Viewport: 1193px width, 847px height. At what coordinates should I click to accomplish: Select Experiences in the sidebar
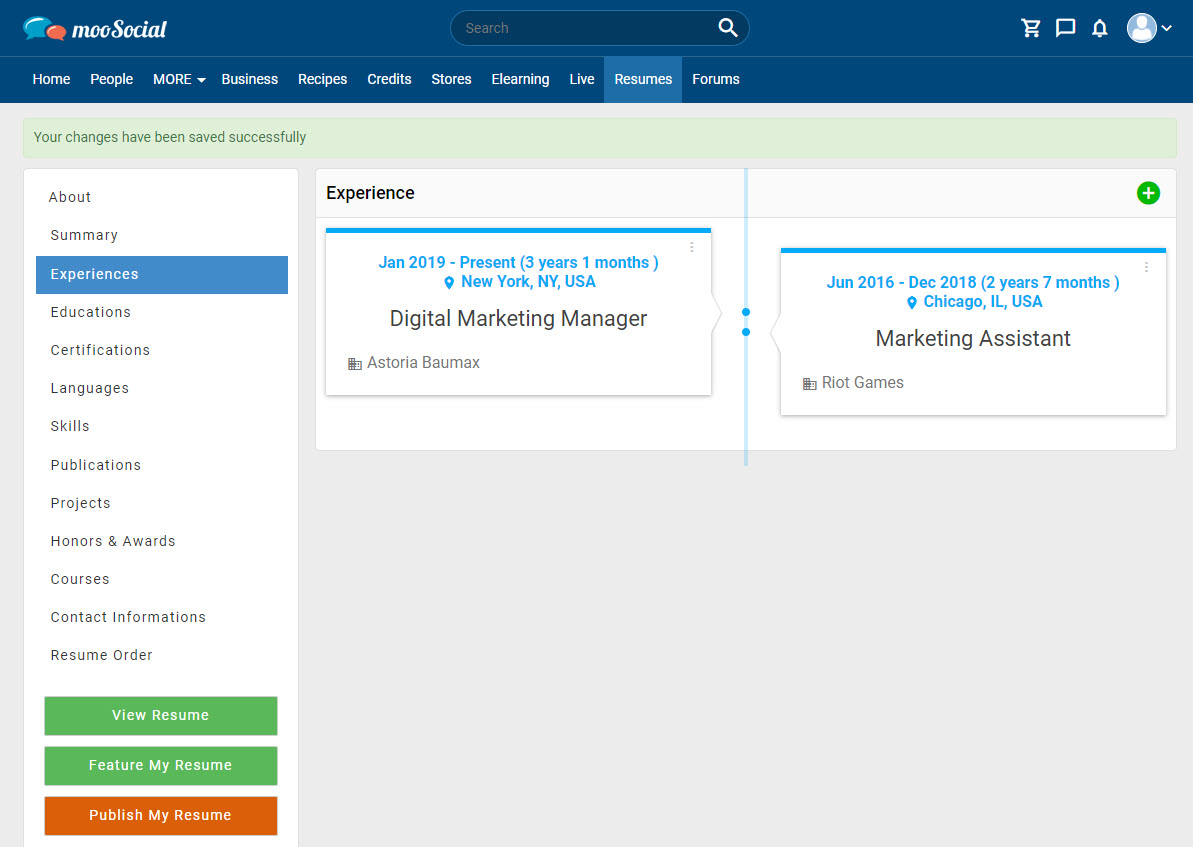(x=162, y=274)
